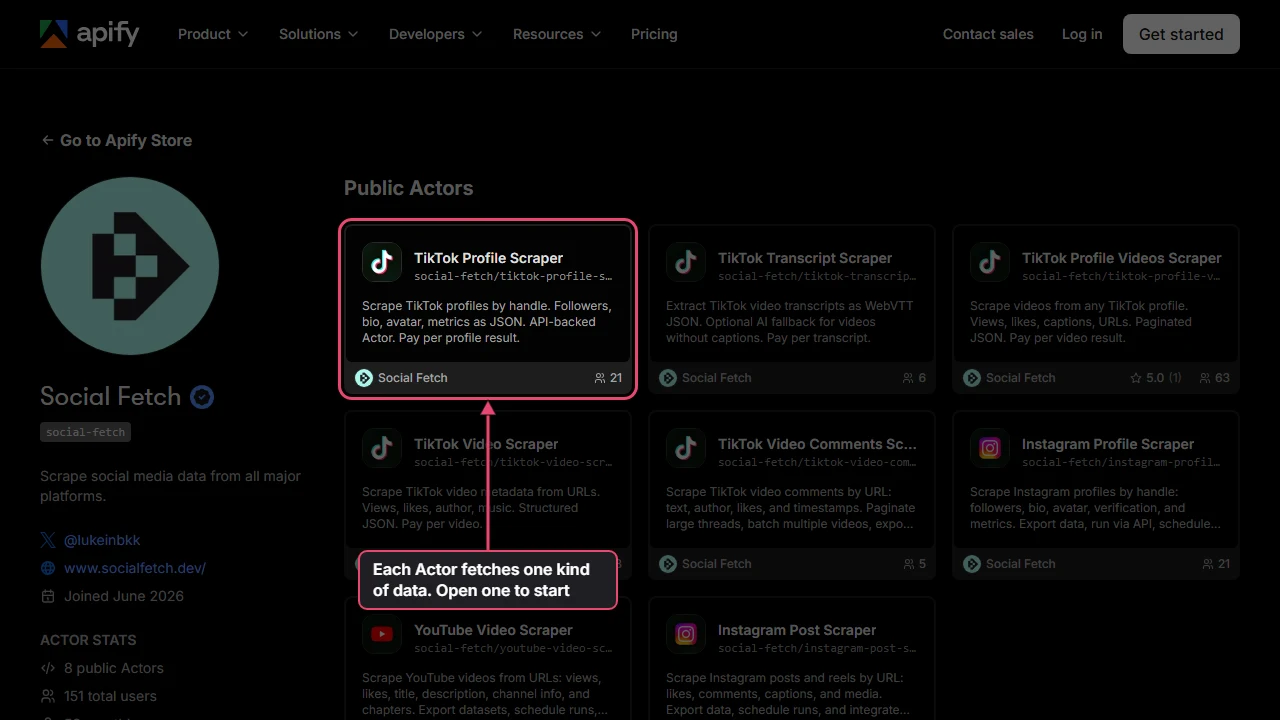
Task: Click the "151 total users" stat
Action: pos(110,696)
